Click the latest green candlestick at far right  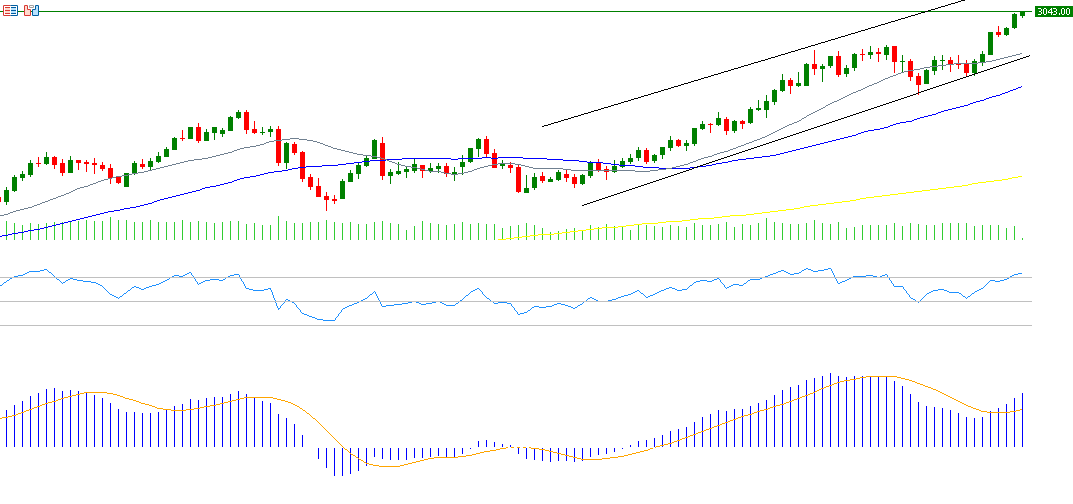click(1022, 12)
